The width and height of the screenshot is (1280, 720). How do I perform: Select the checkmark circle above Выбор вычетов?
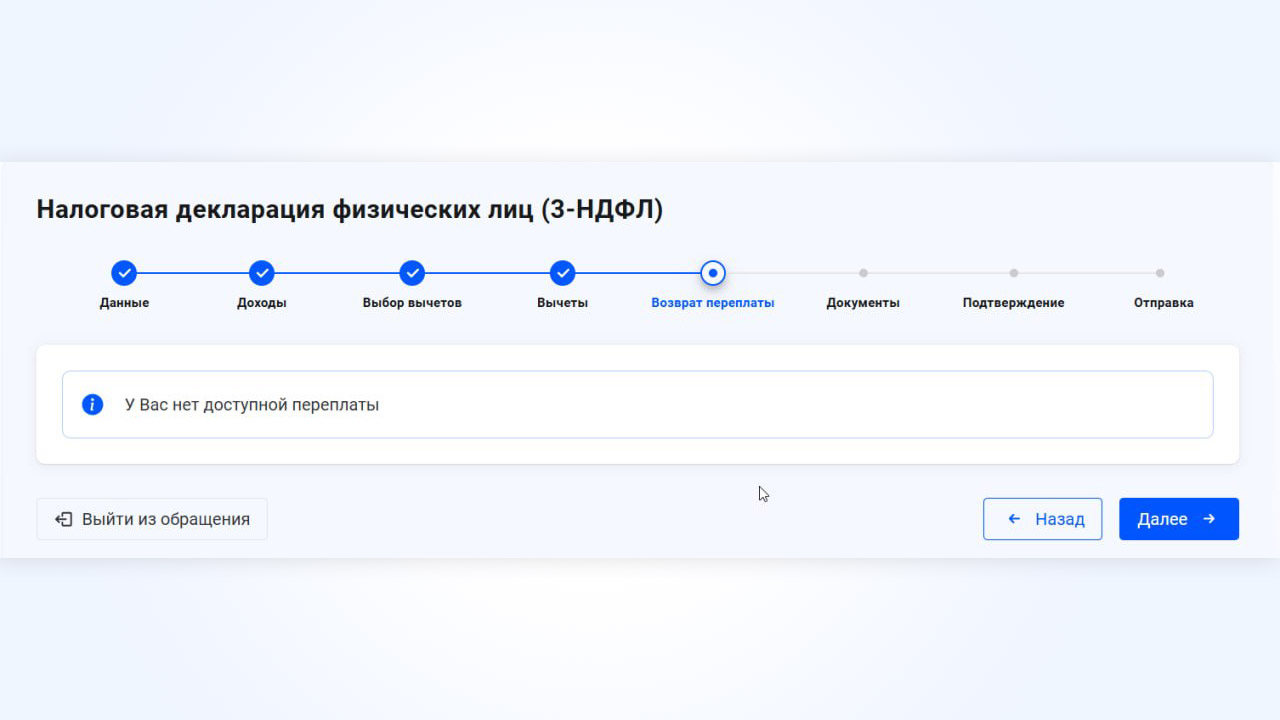click(x=412, y=273)
